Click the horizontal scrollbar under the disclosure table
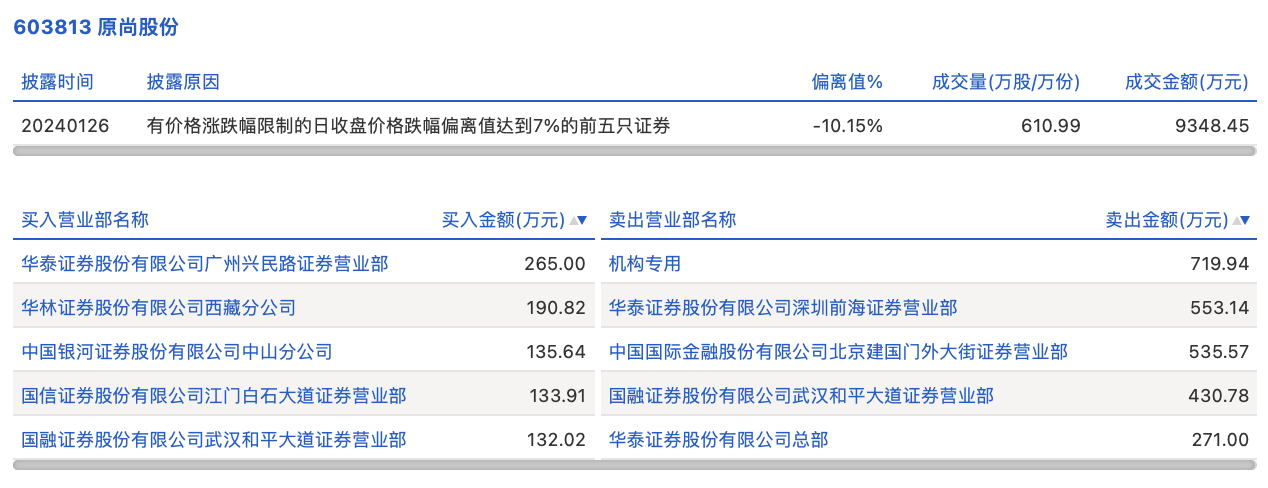This screenshot has width=1268, height=488. [x=634, y=151]
